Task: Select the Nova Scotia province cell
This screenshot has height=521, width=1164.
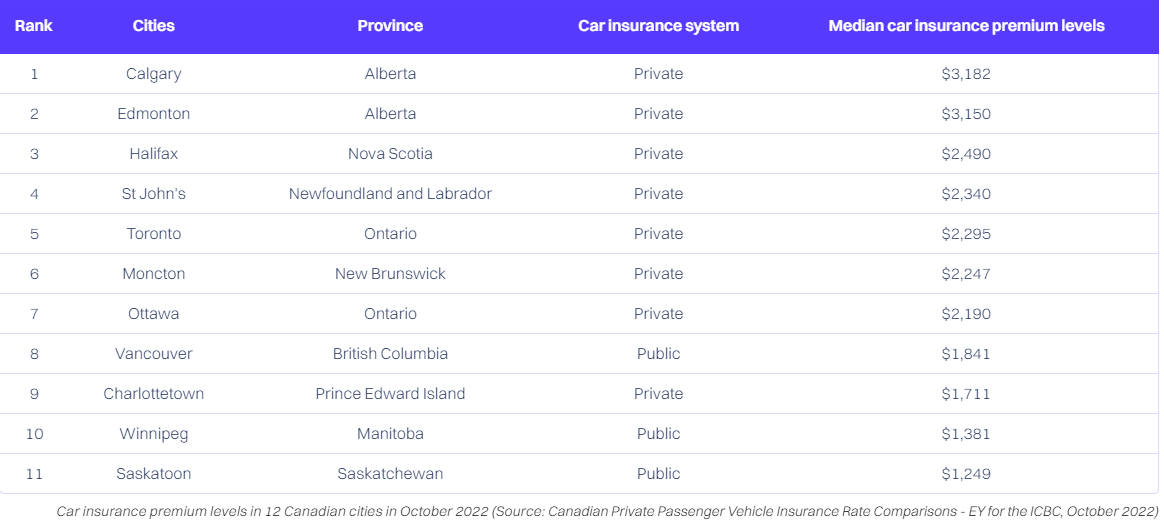Action: (x=390, y=154)
